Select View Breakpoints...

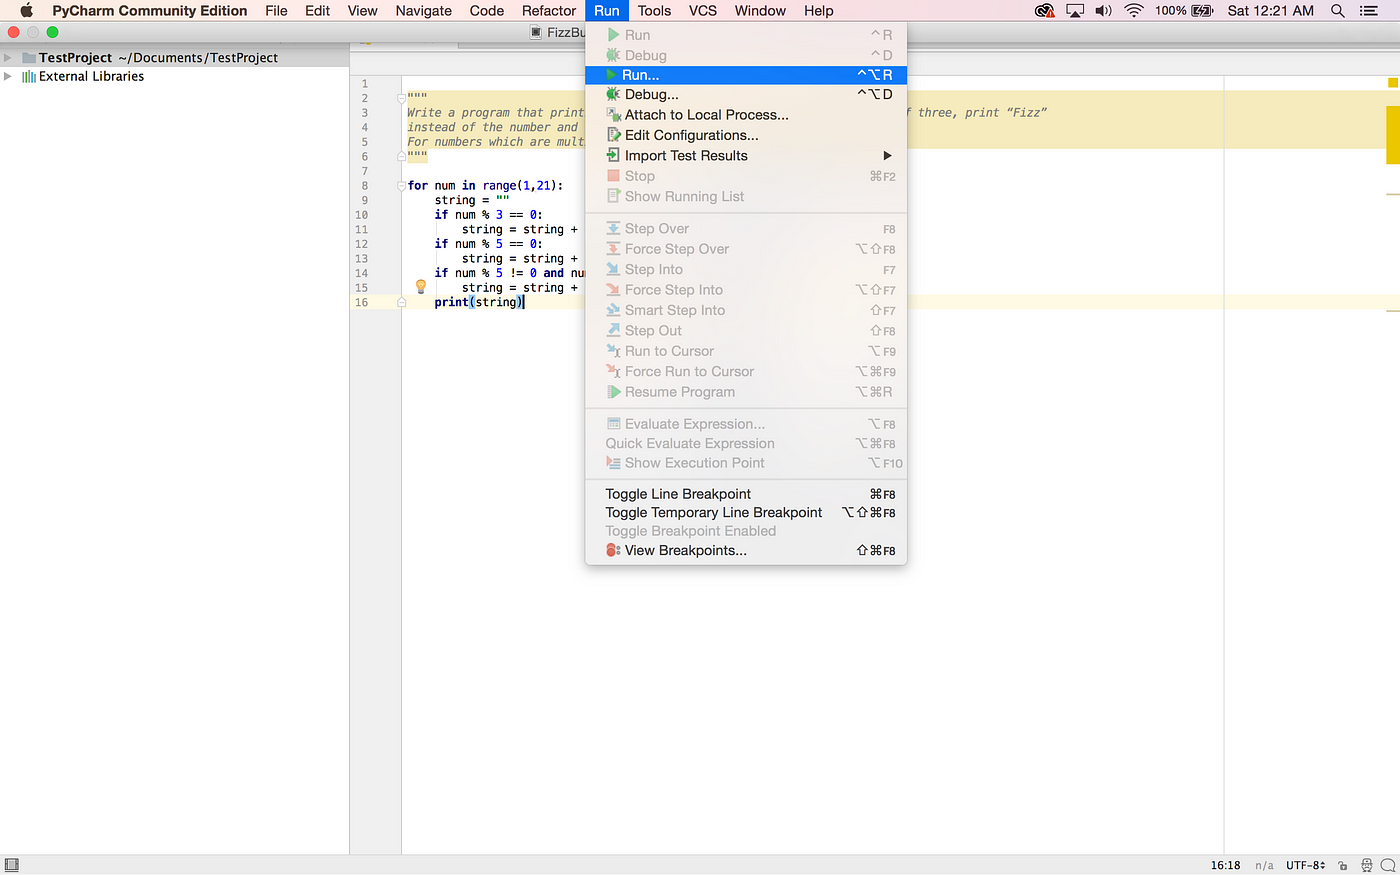click(746, 550)
